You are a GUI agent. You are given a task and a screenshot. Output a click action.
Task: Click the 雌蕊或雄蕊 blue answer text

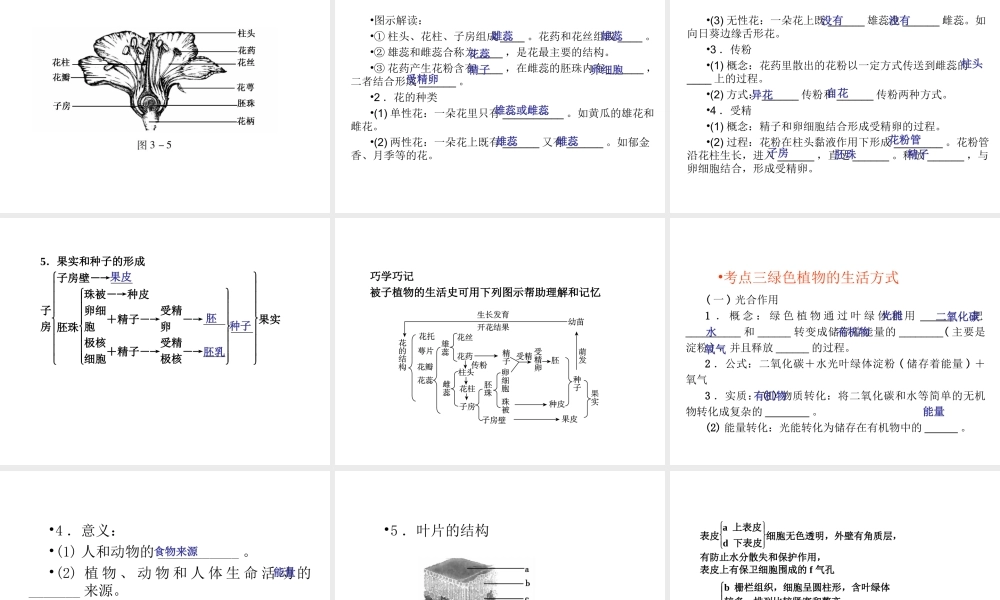click(x=522, y=110)
